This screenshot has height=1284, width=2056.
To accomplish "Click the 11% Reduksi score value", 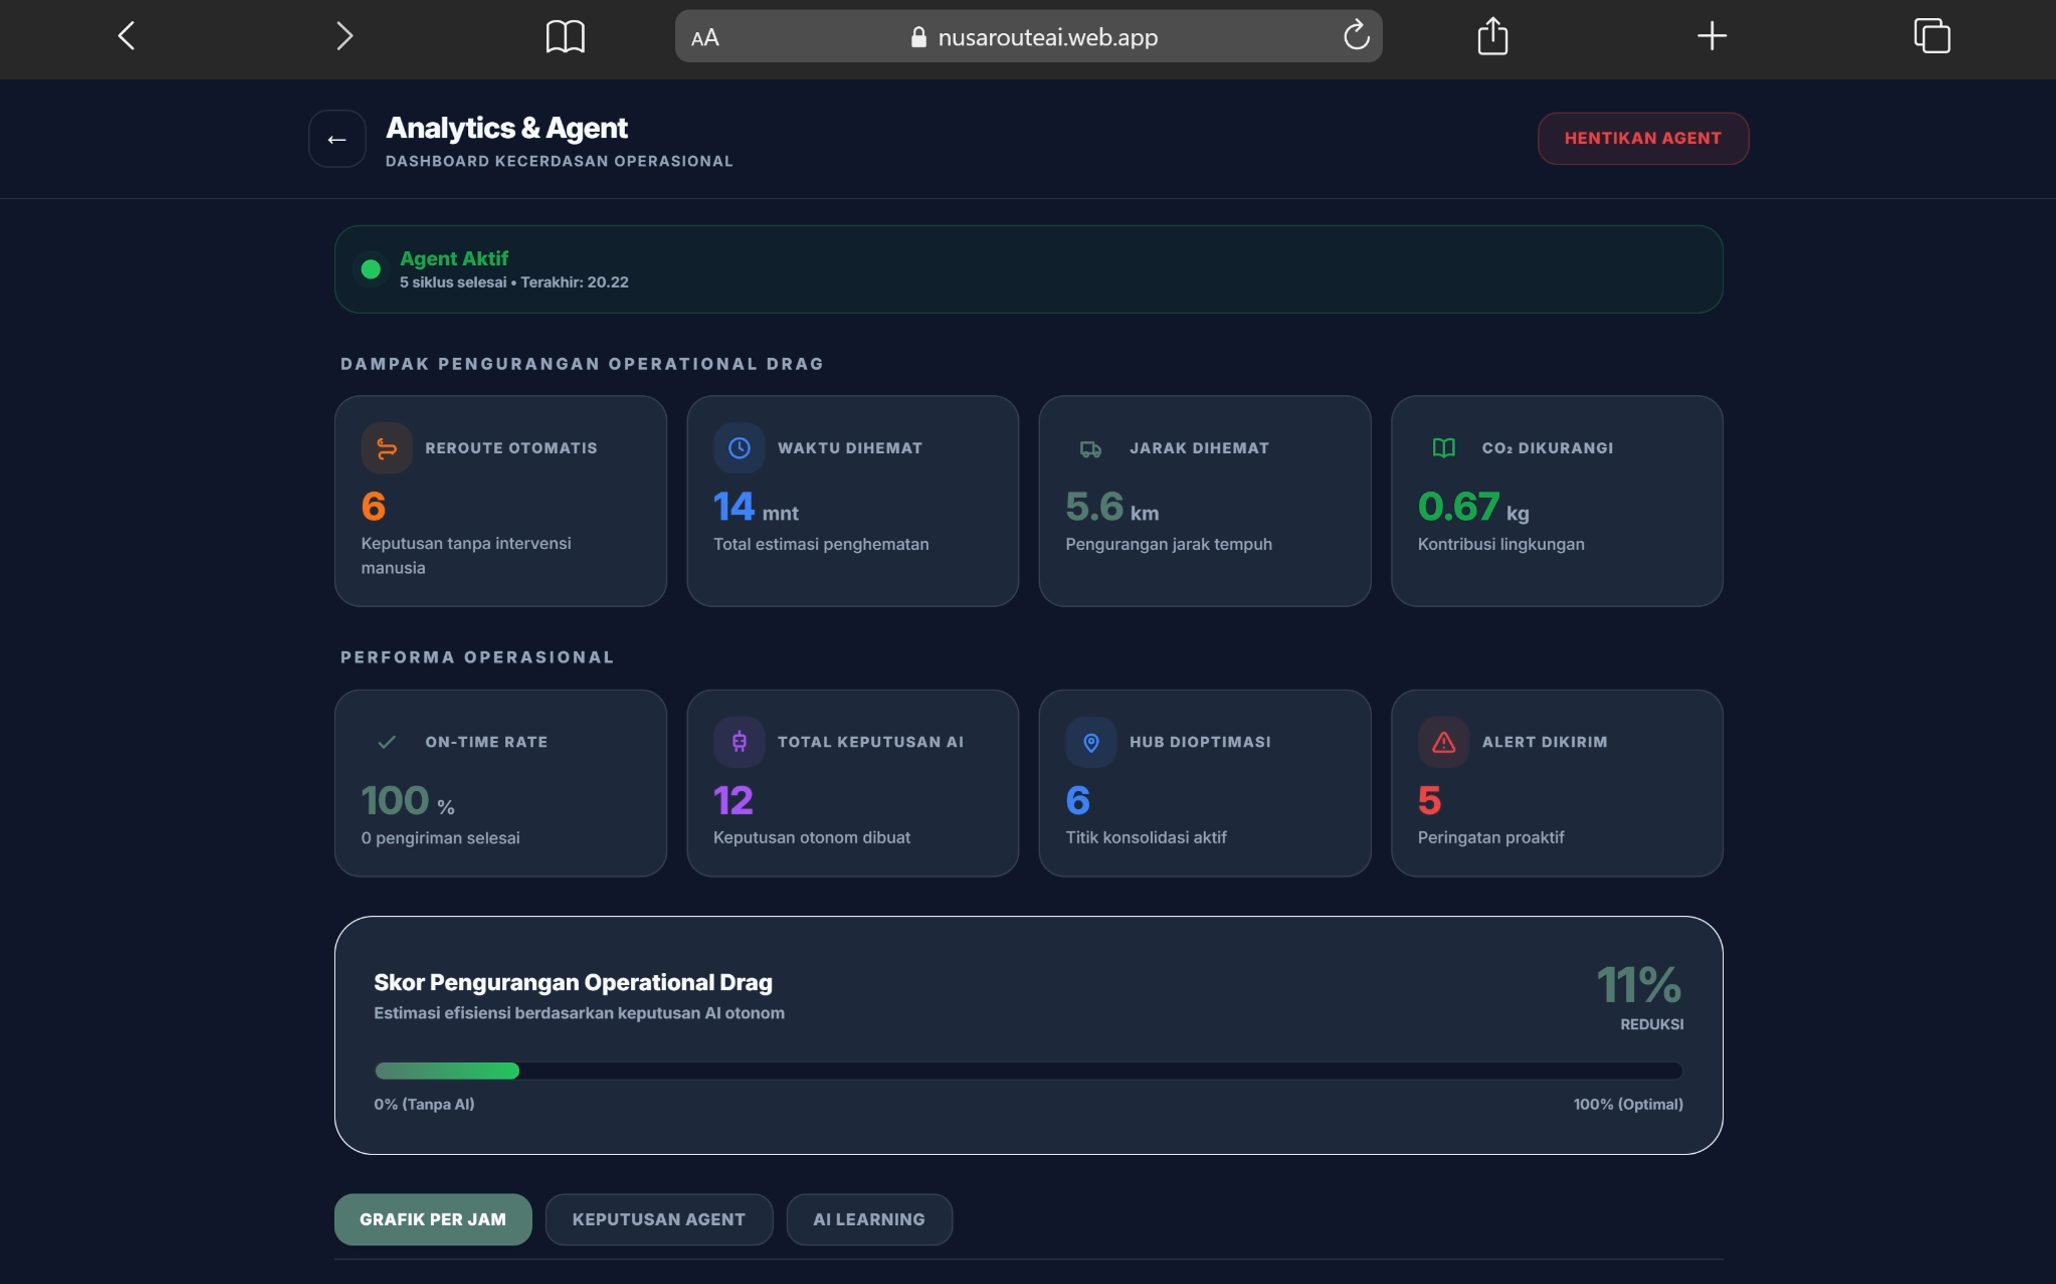I will tap(1639, 986).
